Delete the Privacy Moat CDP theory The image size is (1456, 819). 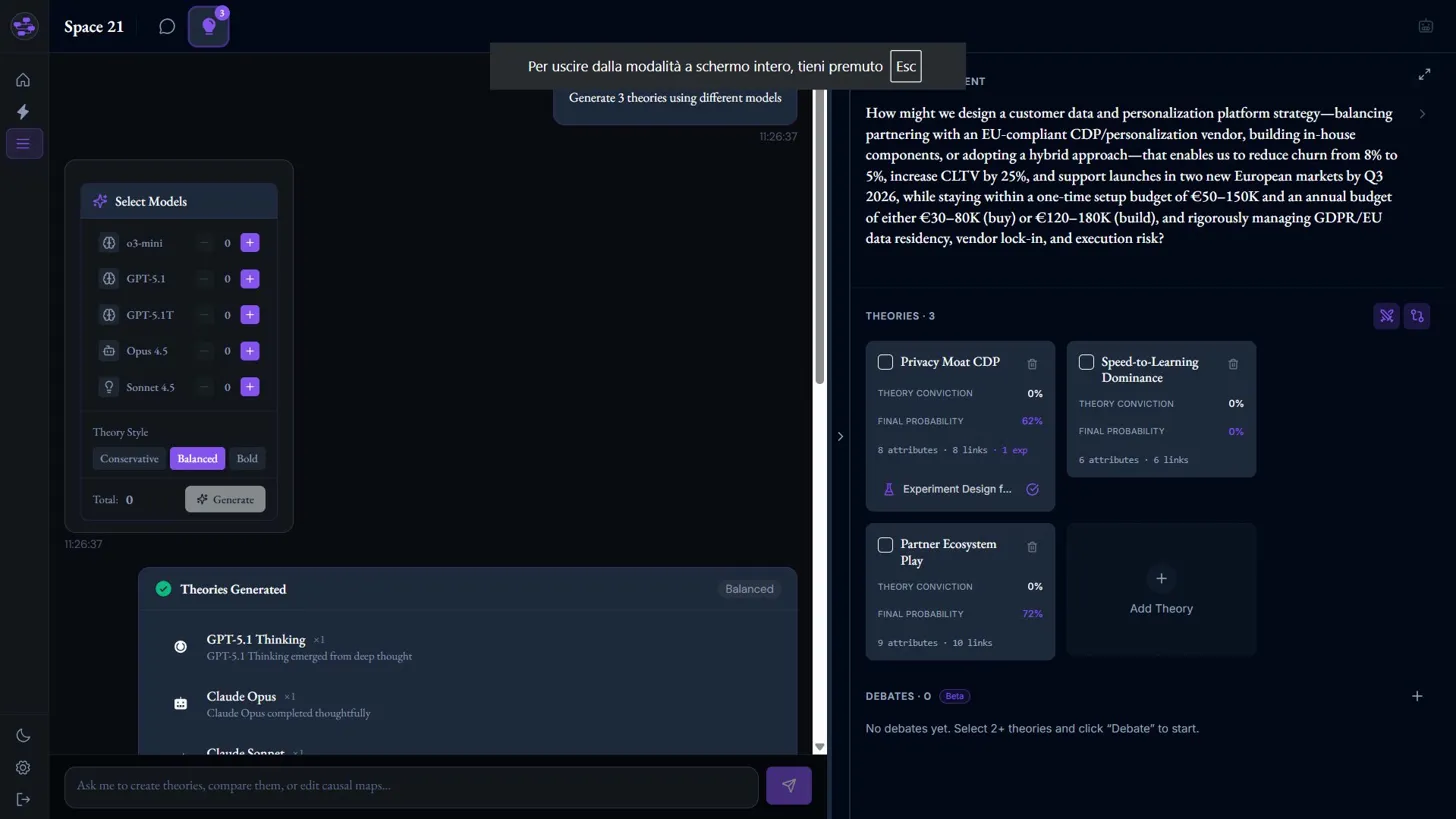[x=1032, y=364]
